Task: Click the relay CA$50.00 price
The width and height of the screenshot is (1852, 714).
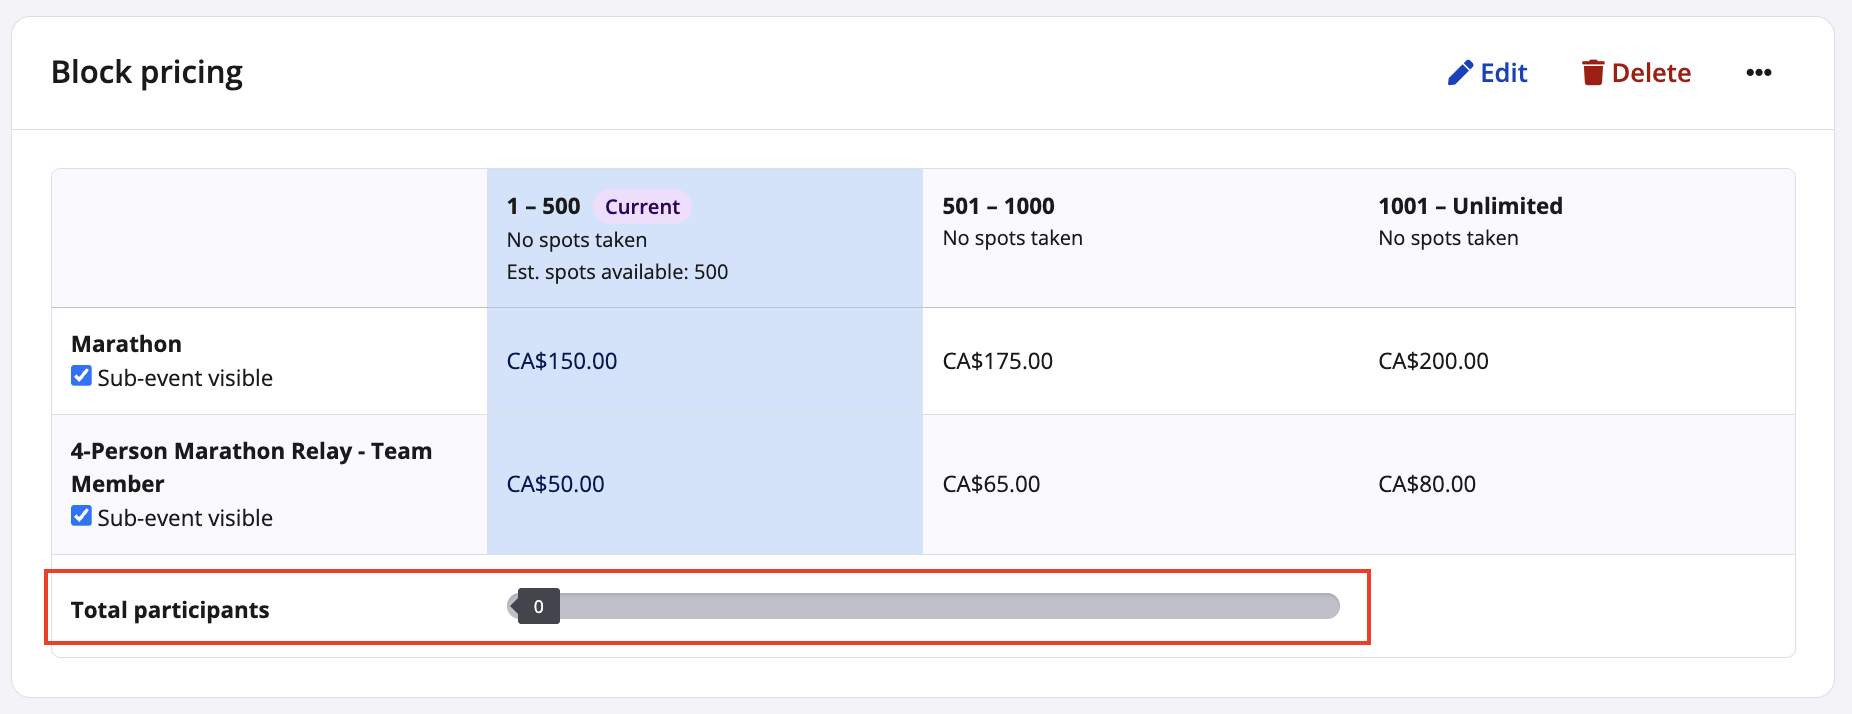Action: tap(555, 484)
